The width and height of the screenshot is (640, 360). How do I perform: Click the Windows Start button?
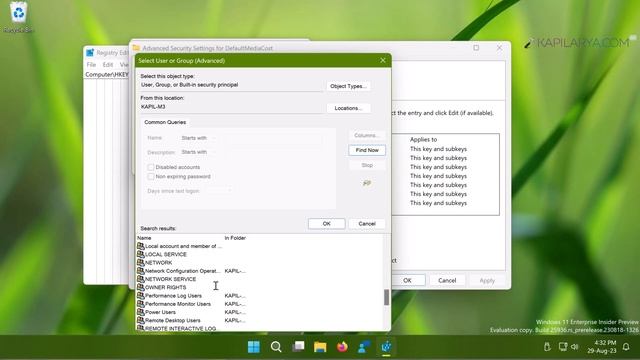(x=253, y=347)
